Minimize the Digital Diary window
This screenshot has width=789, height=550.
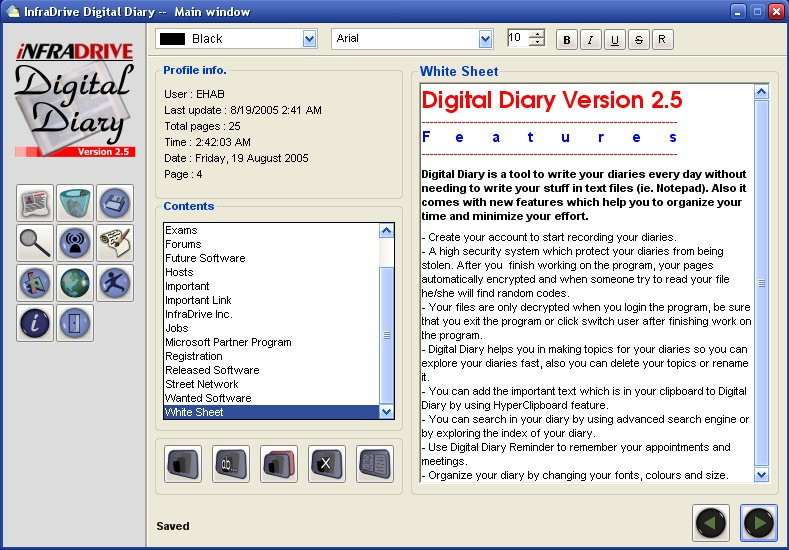coord(738,12)
